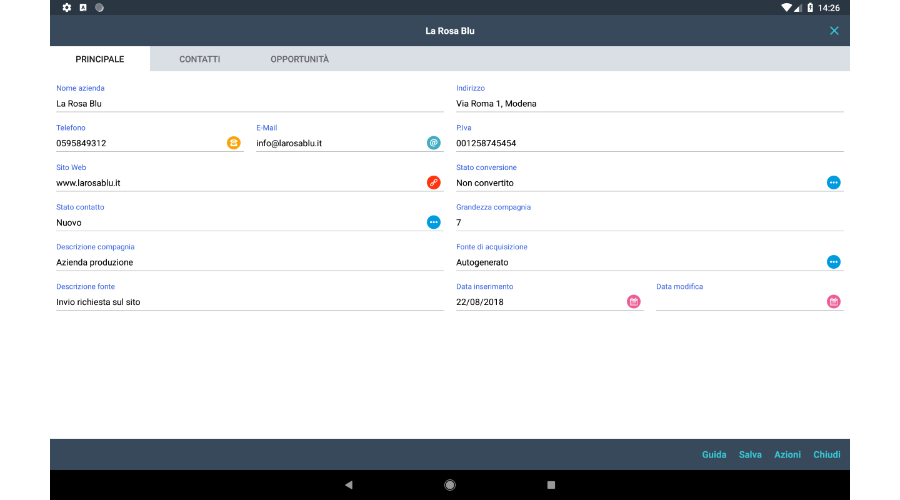
Task: Switch to the CONTATTI tab
Action: pyautogui.click(x=200, y=59)
